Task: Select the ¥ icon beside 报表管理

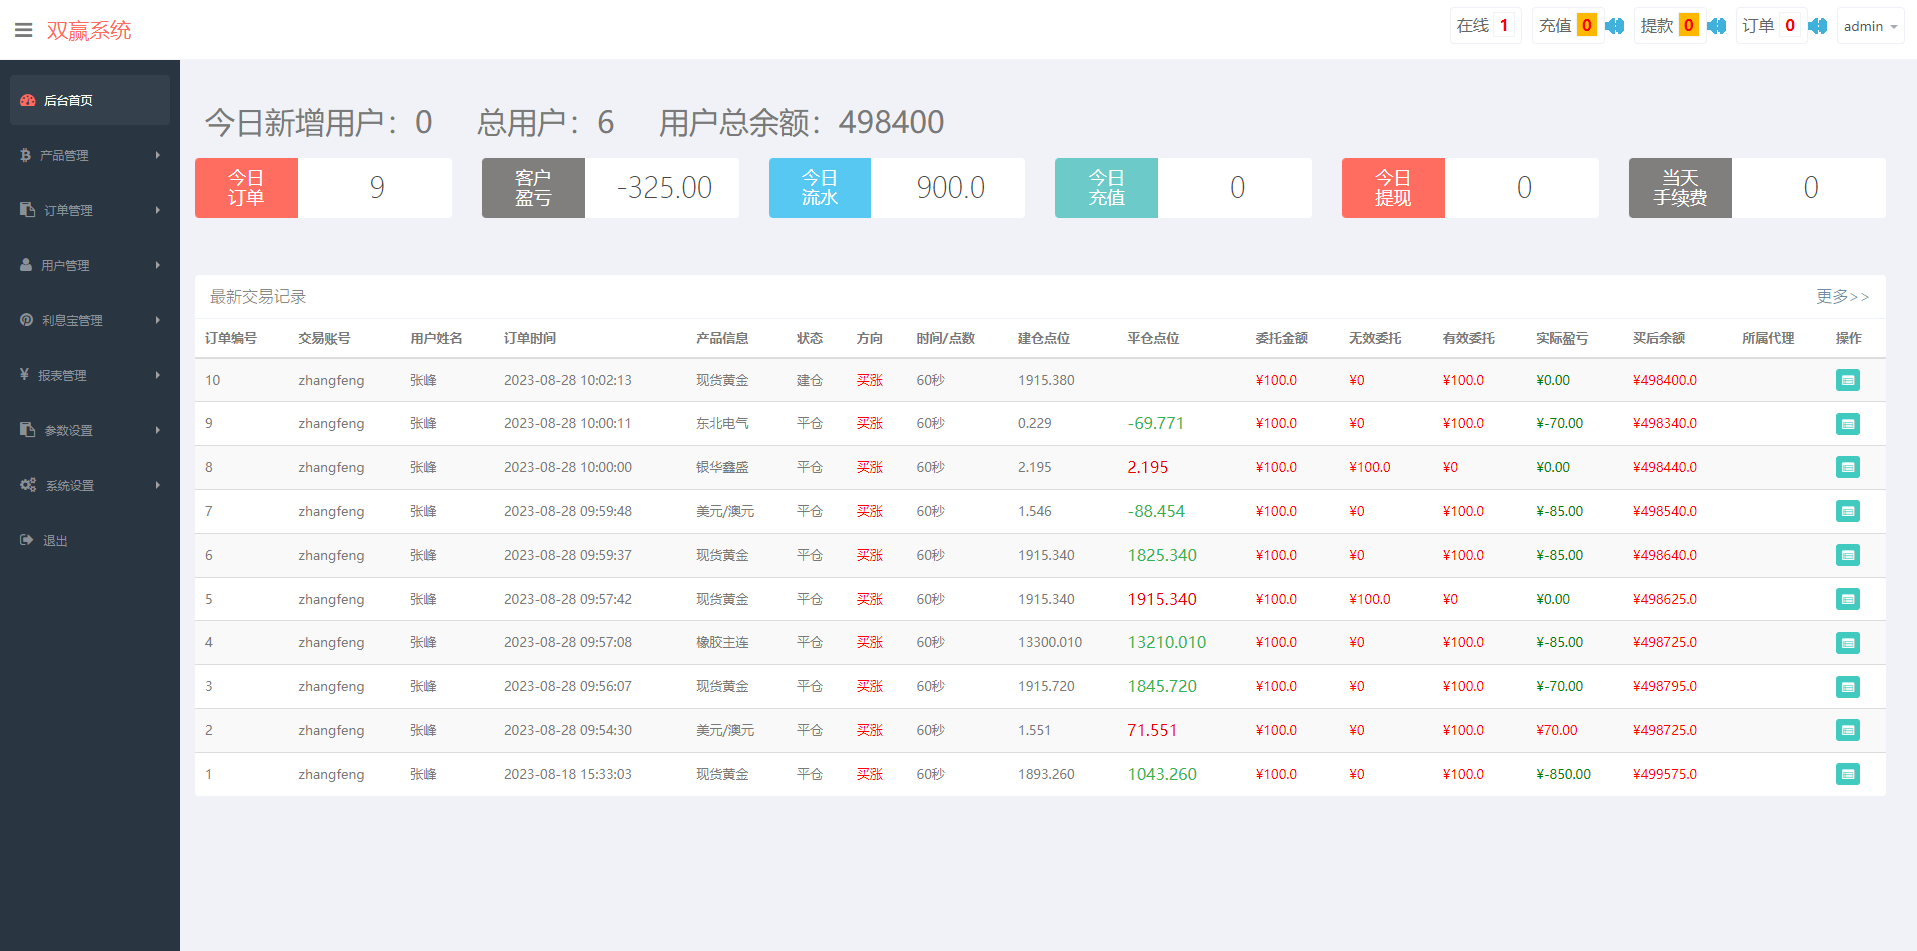Action: [x=24, y=375]
